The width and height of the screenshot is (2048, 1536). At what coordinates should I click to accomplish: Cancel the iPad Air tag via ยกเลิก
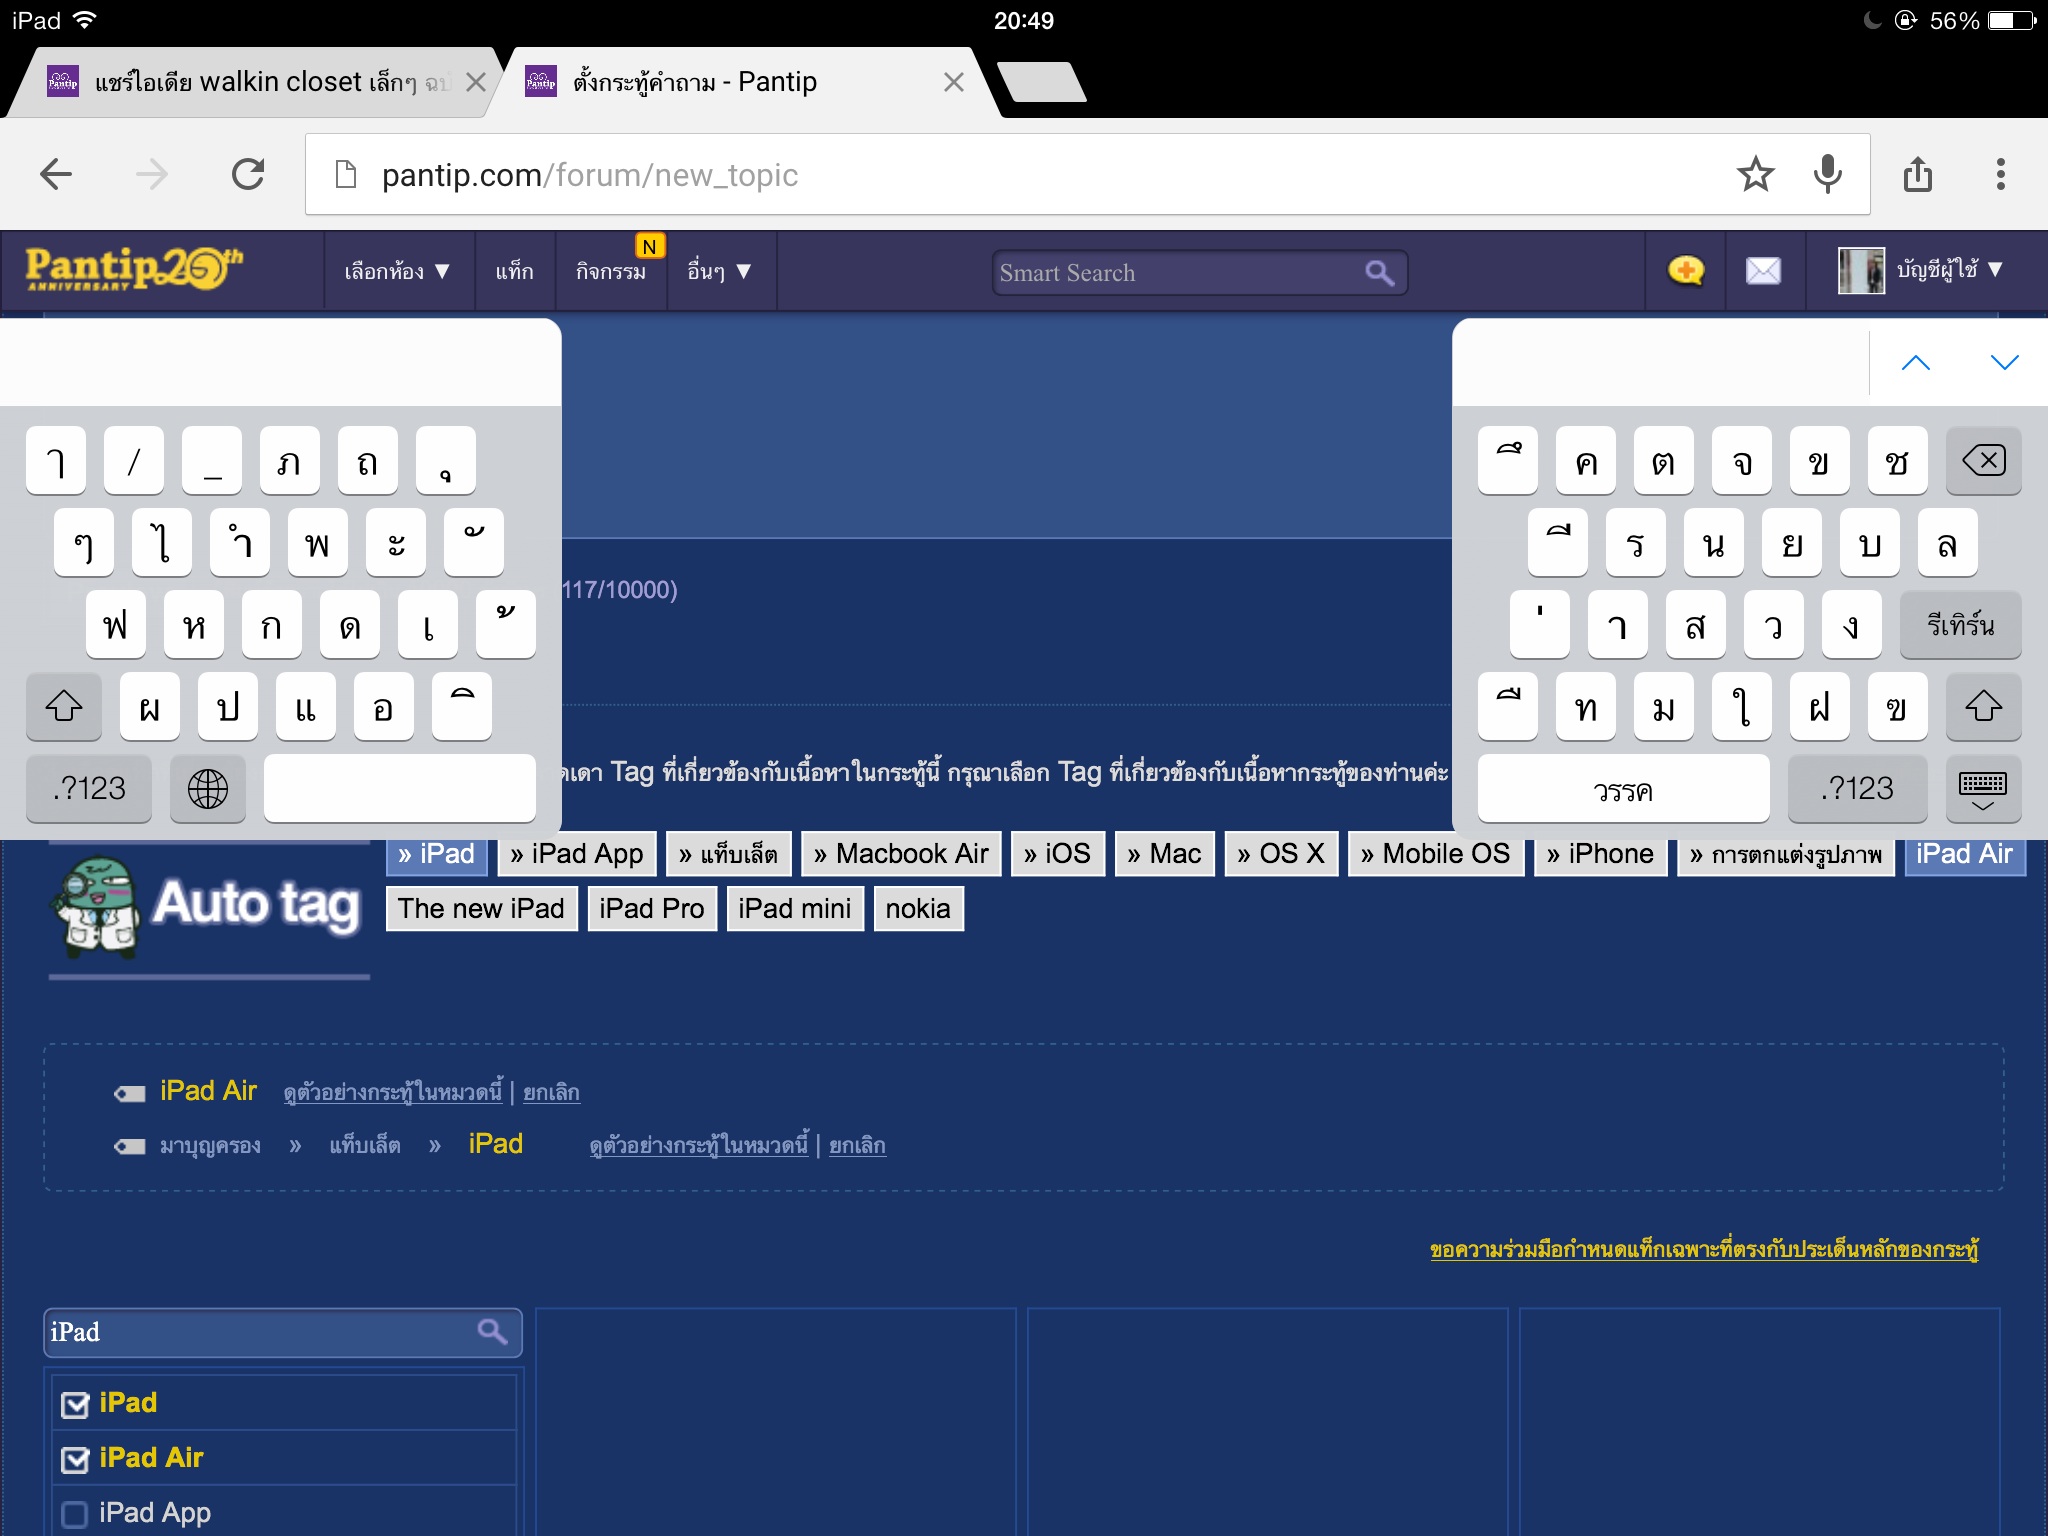[551, 1092]
